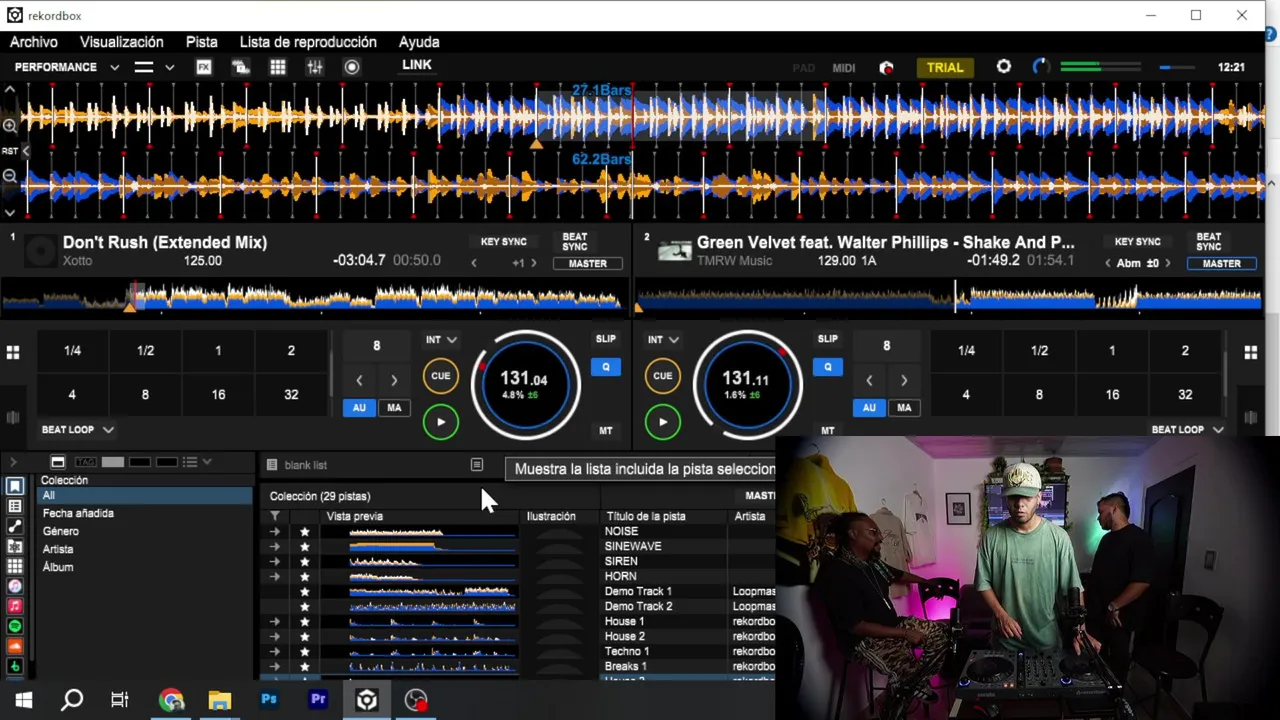The image size is (1280, 720).
Task: Click the track filter funnel icon
Action: [x=275, y=516]
